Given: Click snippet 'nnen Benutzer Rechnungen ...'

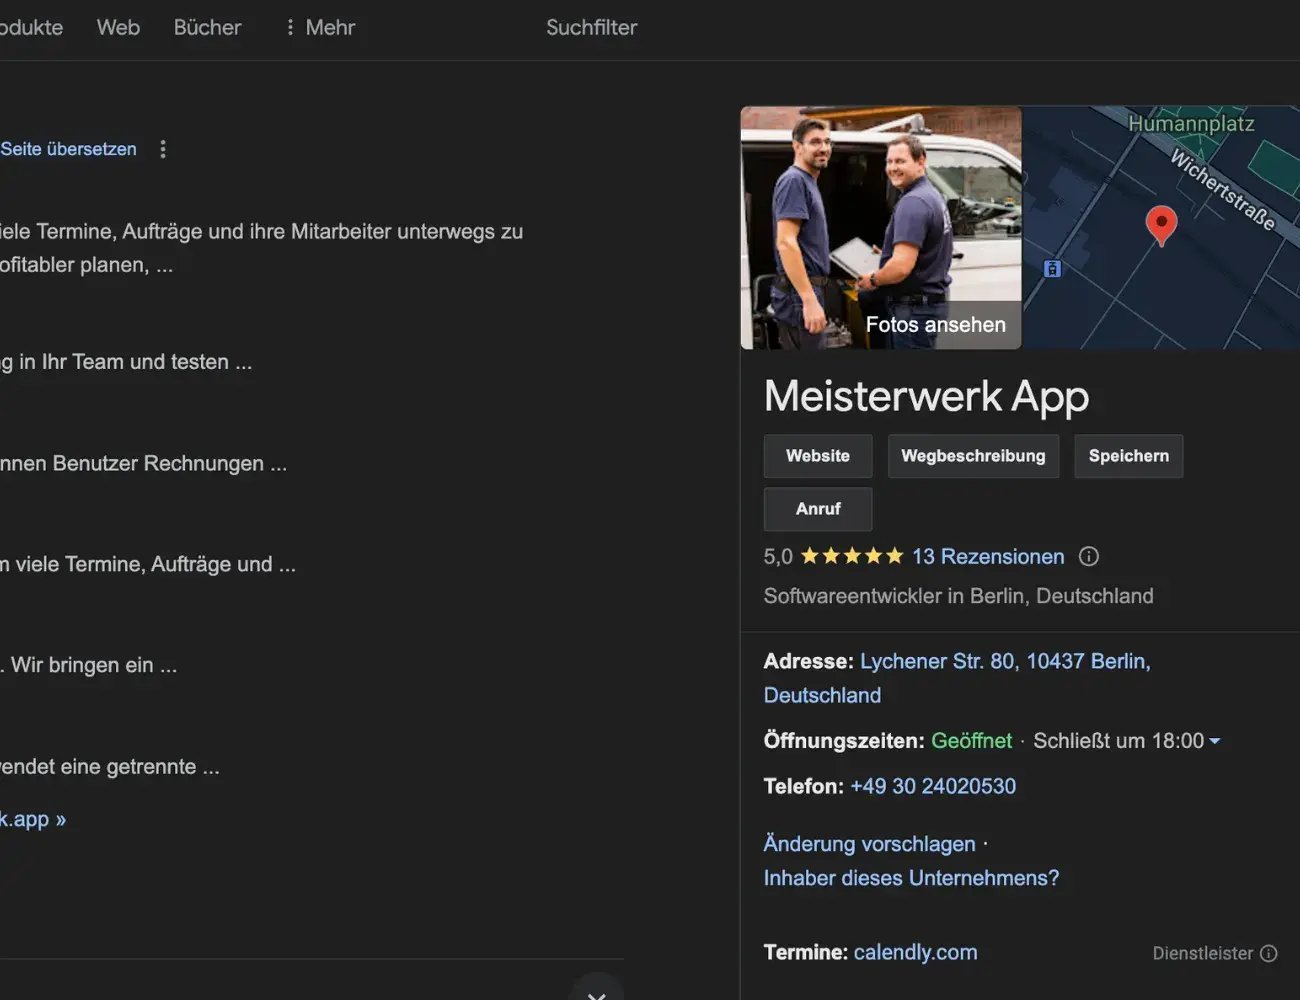Looking at the screenshot, I should coord(143,463).
